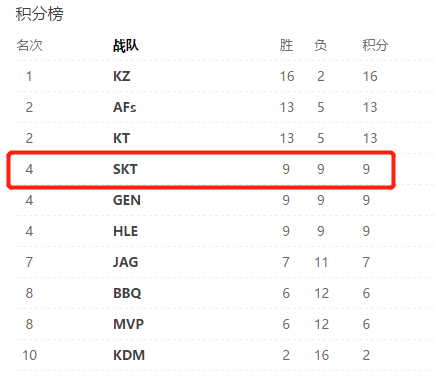Open the BBQ team entry

(x=127, y=293)
